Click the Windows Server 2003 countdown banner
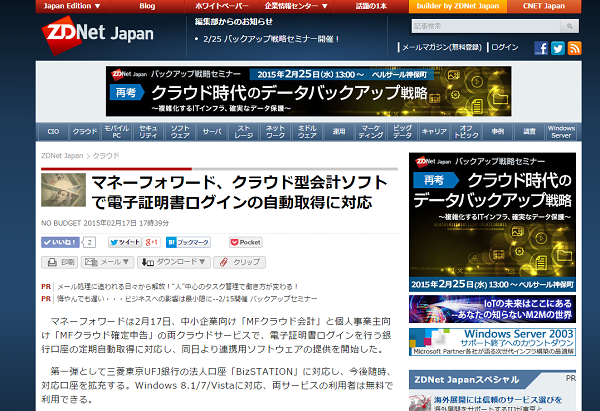Image resolution: width=600 pixels, height=411 pixels. 492,342
